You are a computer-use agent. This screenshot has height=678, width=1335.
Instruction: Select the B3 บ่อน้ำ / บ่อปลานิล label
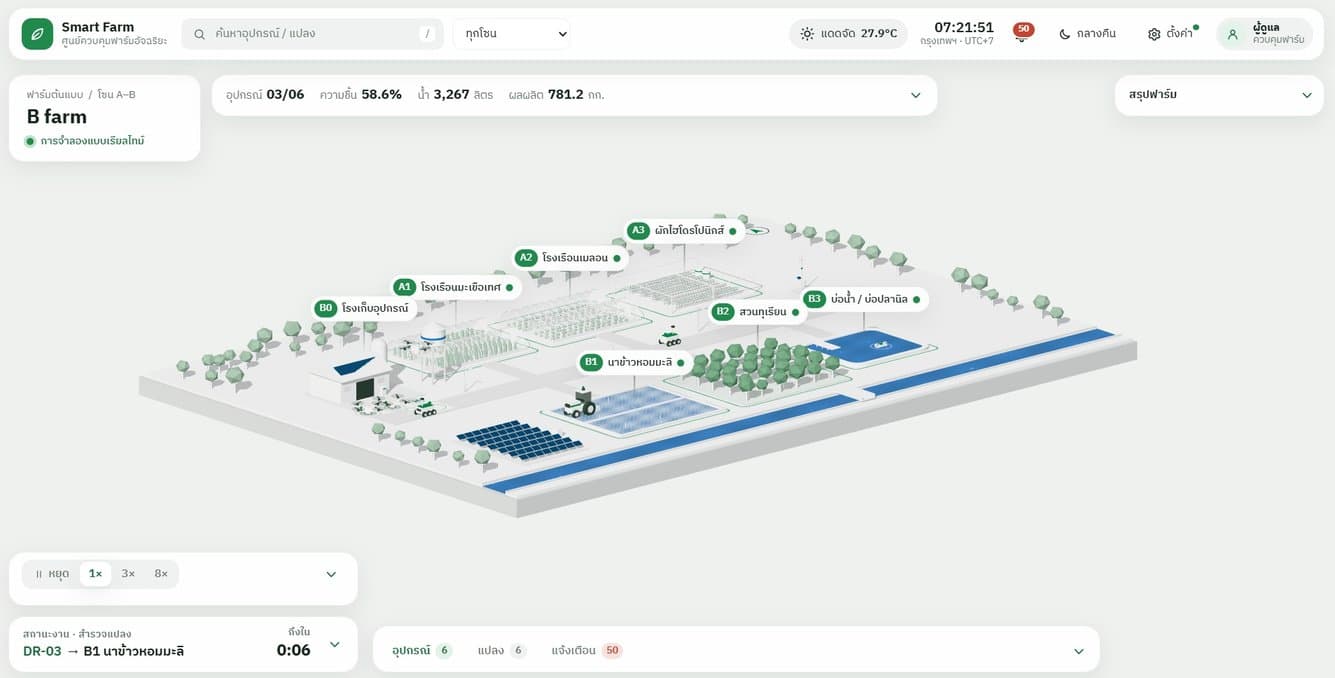865,298
